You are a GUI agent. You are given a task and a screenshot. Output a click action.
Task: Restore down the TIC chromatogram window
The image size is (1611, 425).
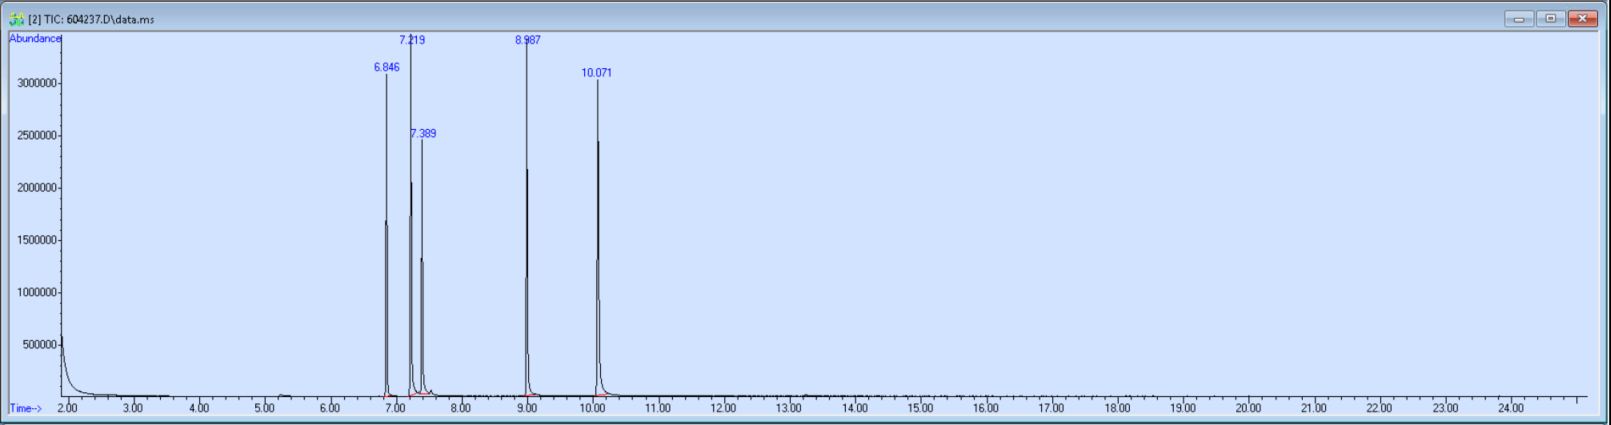pyautogui.click(x=1550, y=19)
